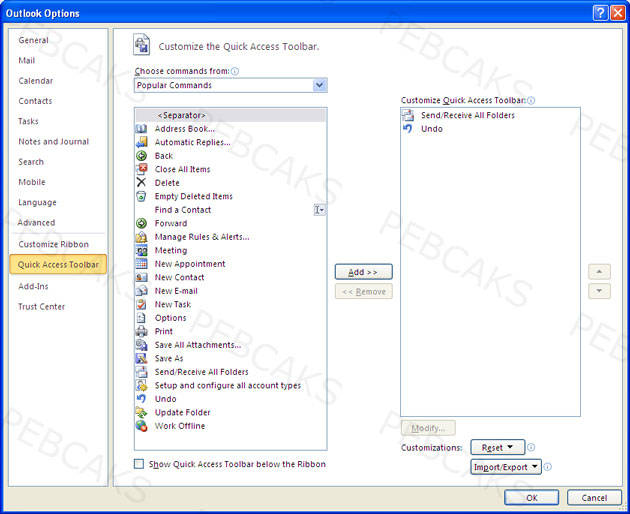Select the New E-mail icon
The height and width of the screenshot is (514, 630).
click(x=142, y=291)
